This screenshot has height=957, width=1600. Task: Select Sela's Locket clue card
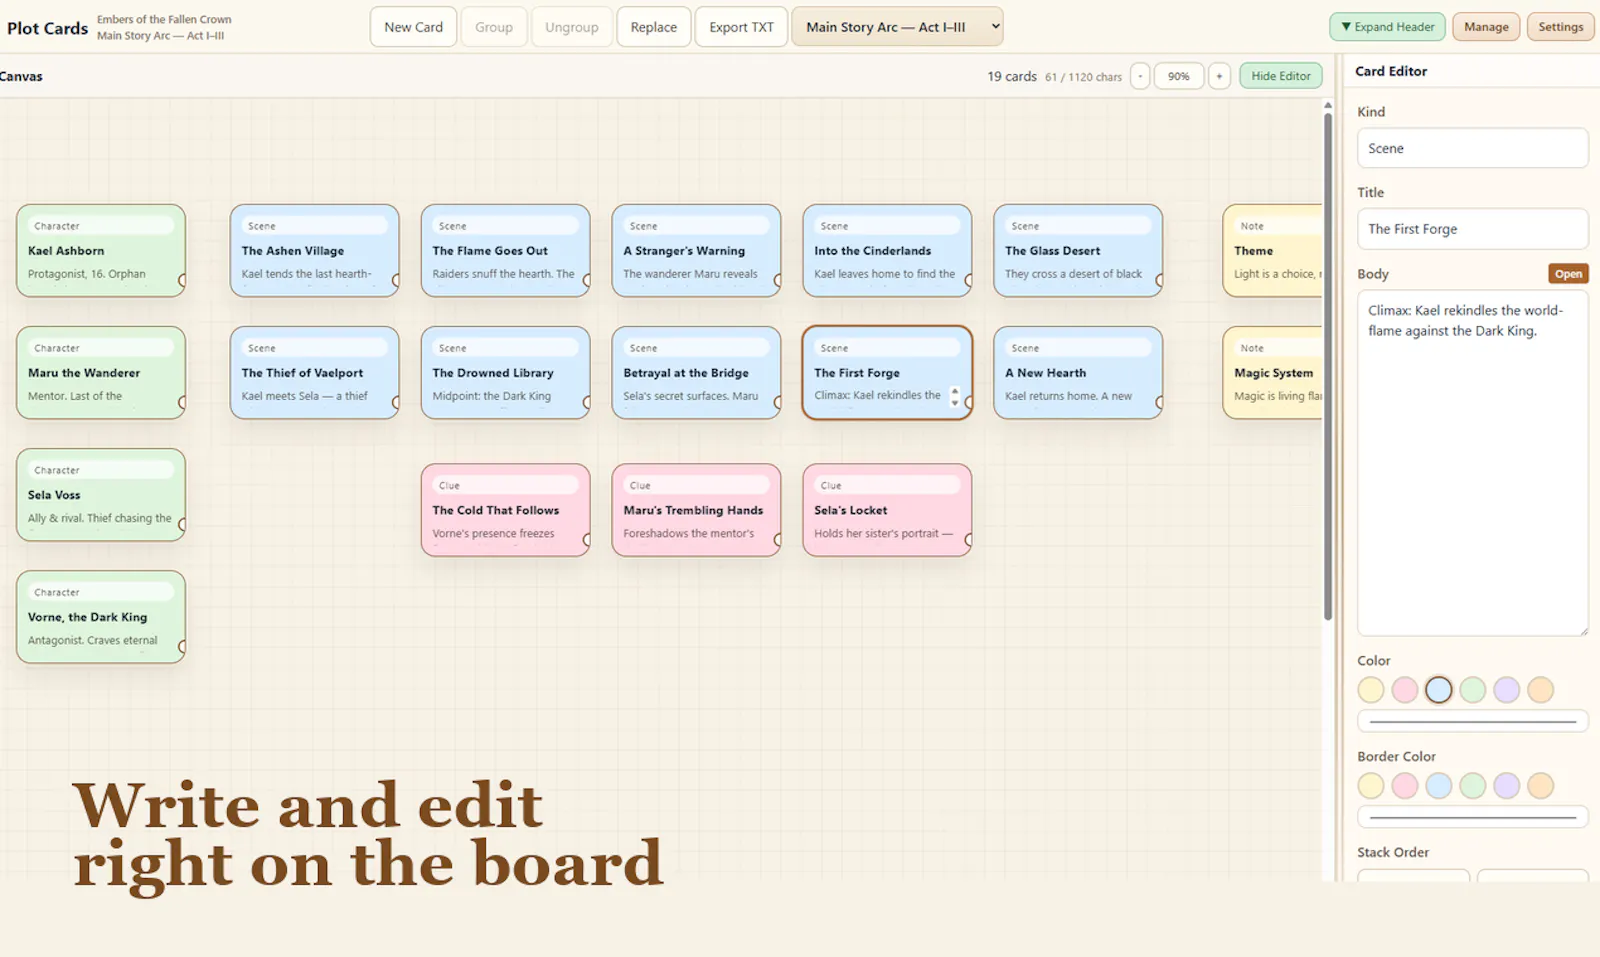point(887,510)
